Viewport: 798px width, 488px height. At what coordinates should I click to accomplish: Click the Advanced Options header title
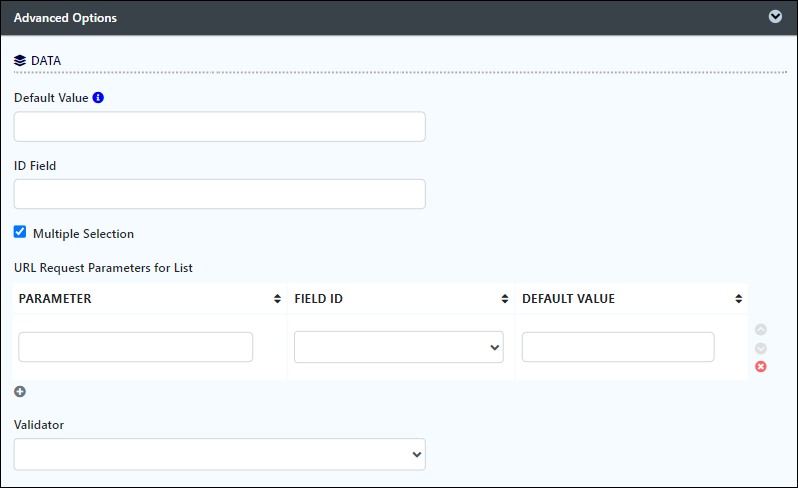tap(65, 18)
